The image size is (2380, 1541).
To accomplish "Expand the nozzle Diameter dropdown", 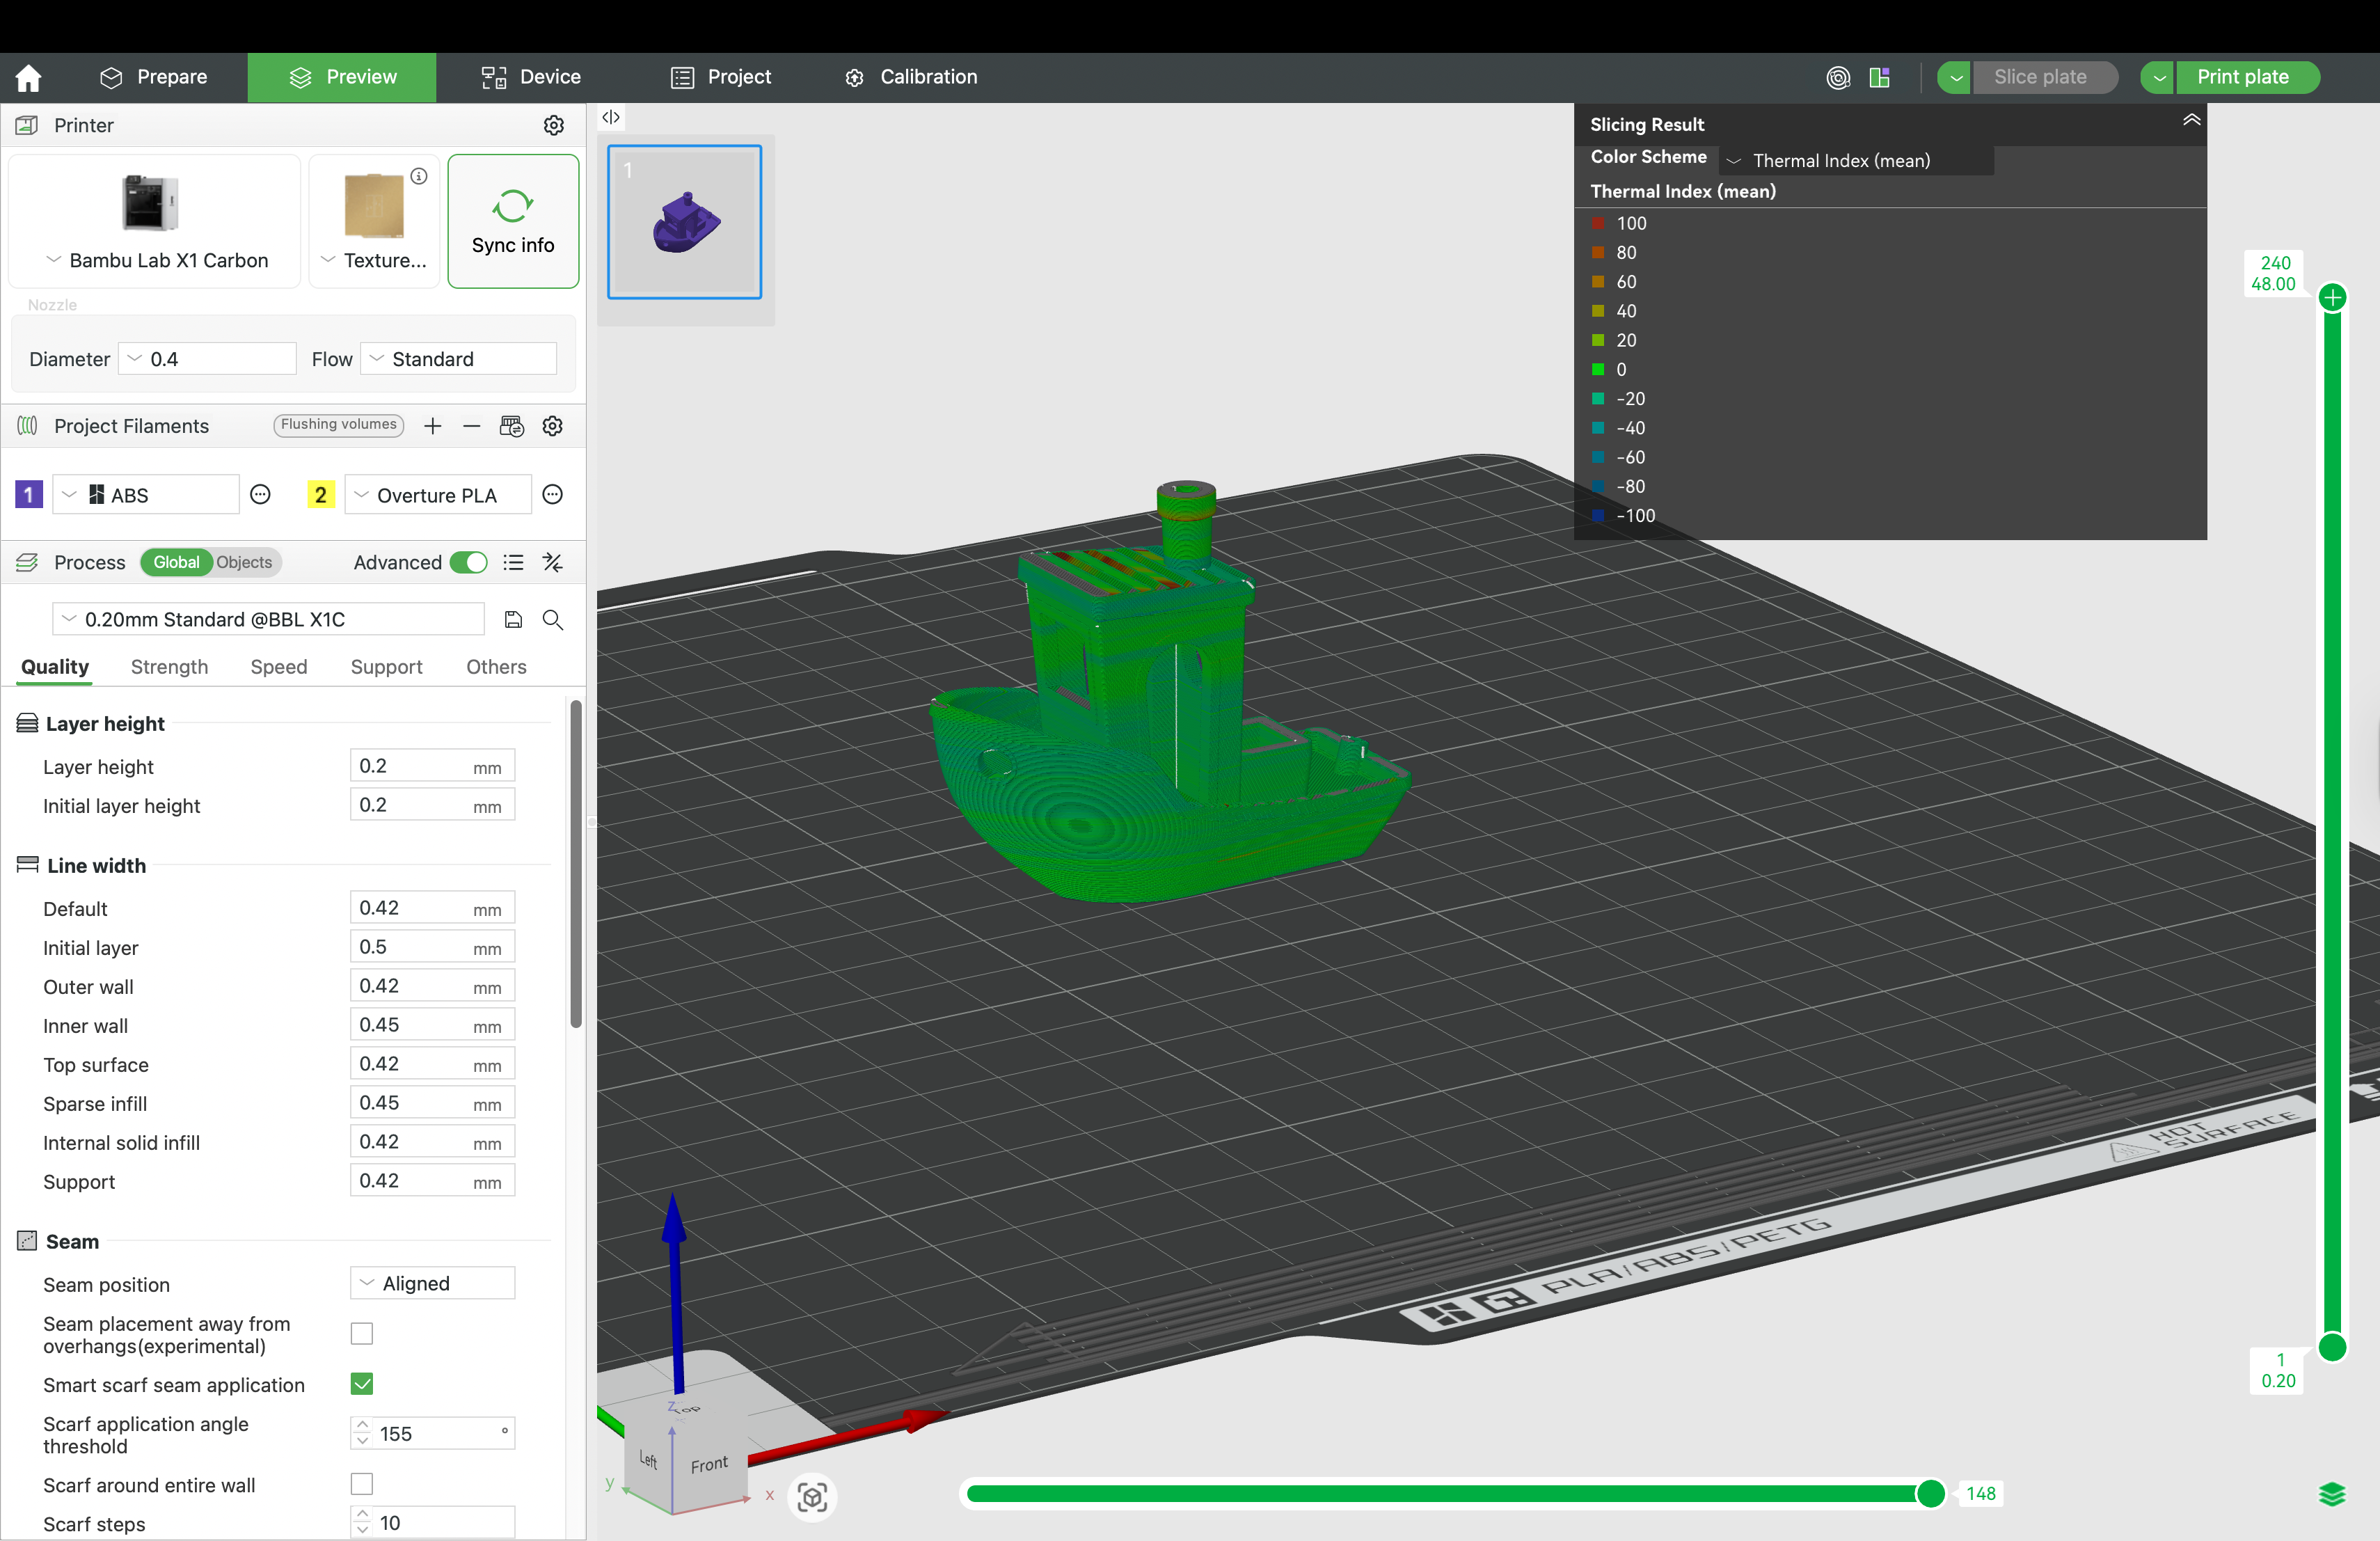I will click(x=207, y=359).
